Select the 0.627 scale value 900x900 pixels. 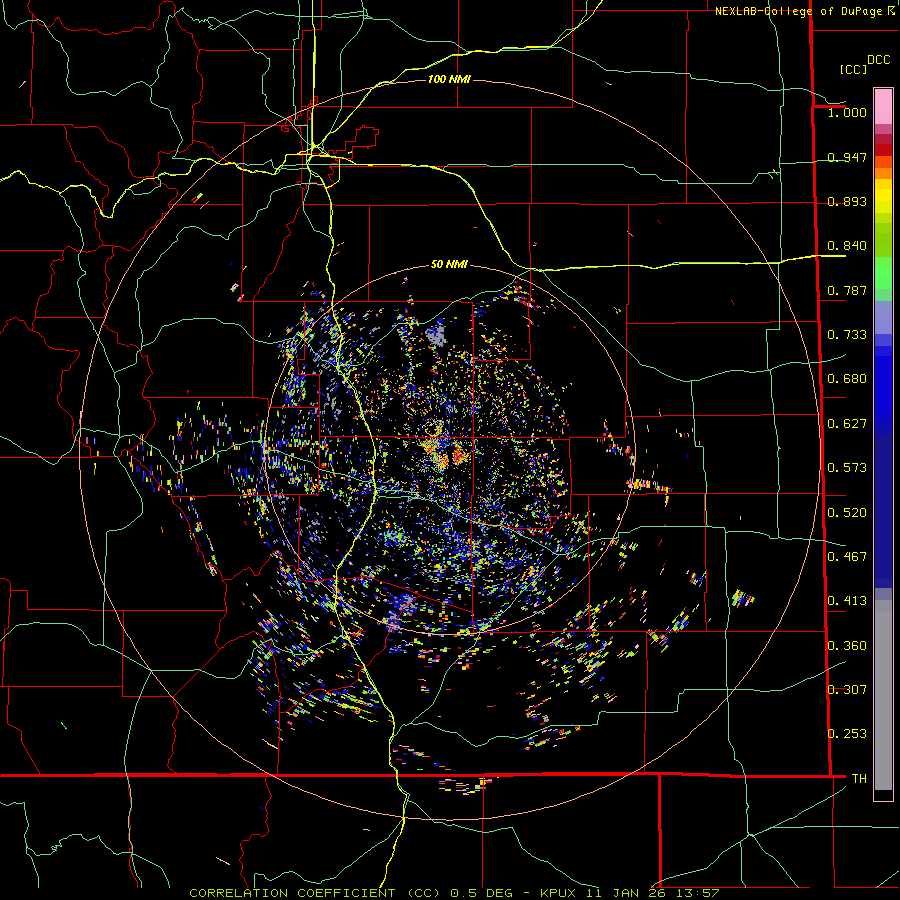pyautogui.click(x=847, y=424)
